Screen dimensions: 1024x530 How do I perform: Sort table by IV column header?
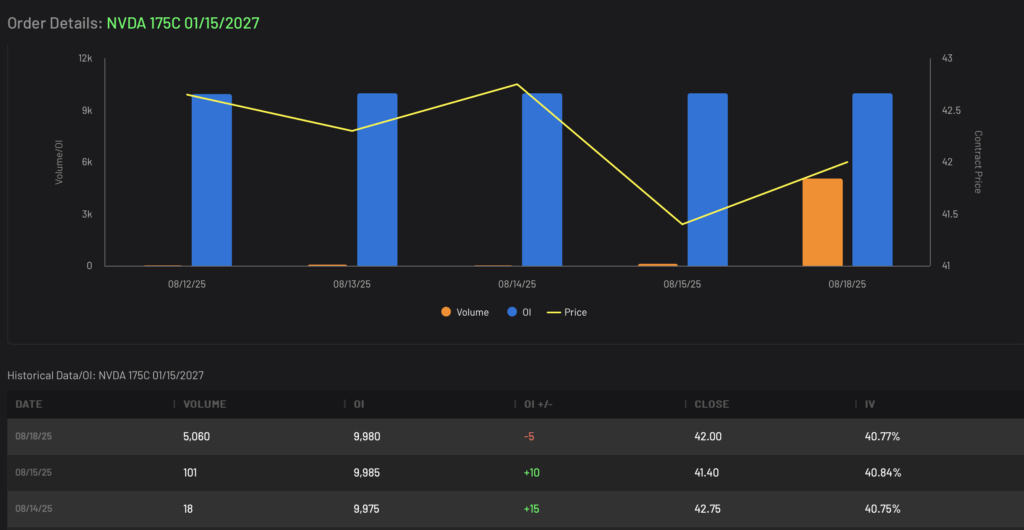tap(870, 404)
